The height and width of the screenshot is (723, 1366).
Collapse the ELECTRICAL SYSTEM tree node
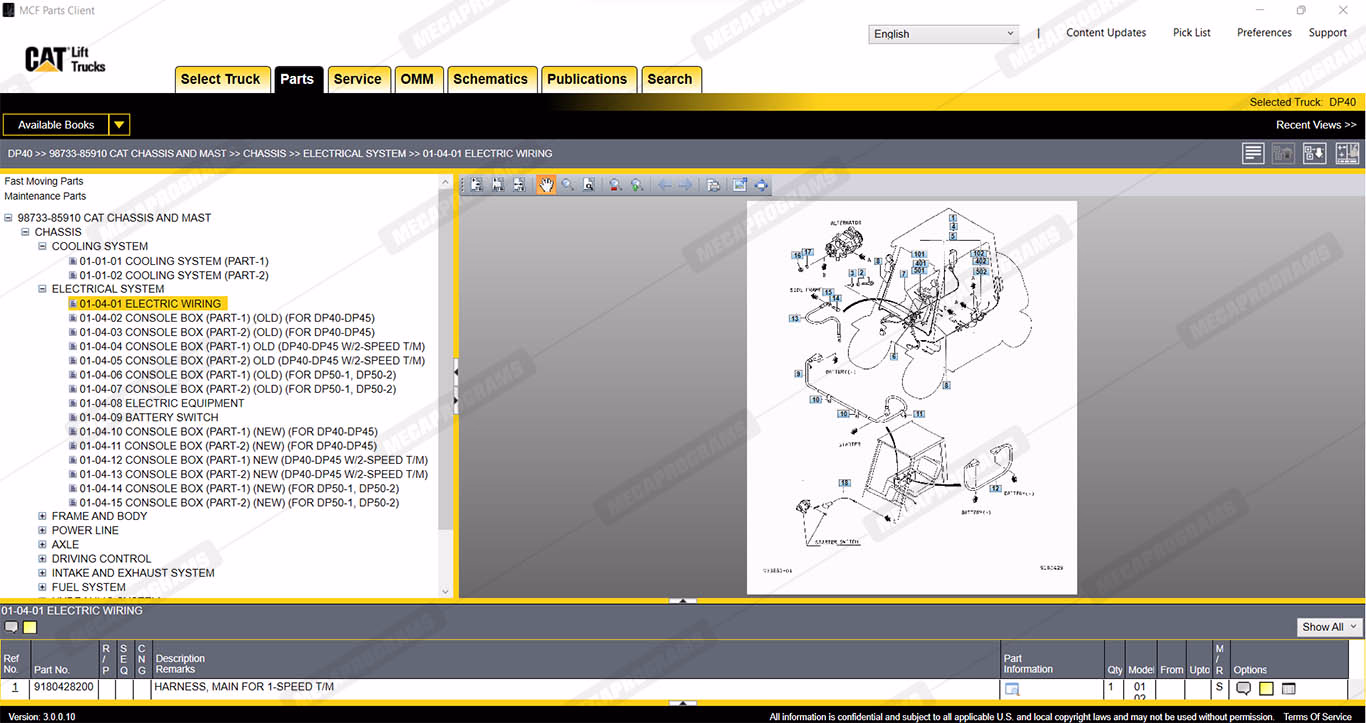coord(42,289)
